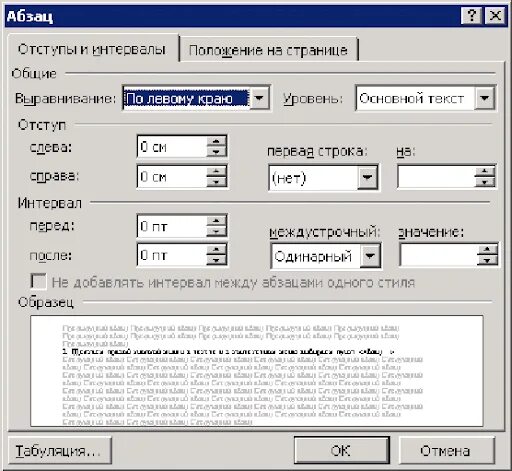The image size is (512, 471).
Task: Open the Табуляция... dialog button
Action: [60, 451]
